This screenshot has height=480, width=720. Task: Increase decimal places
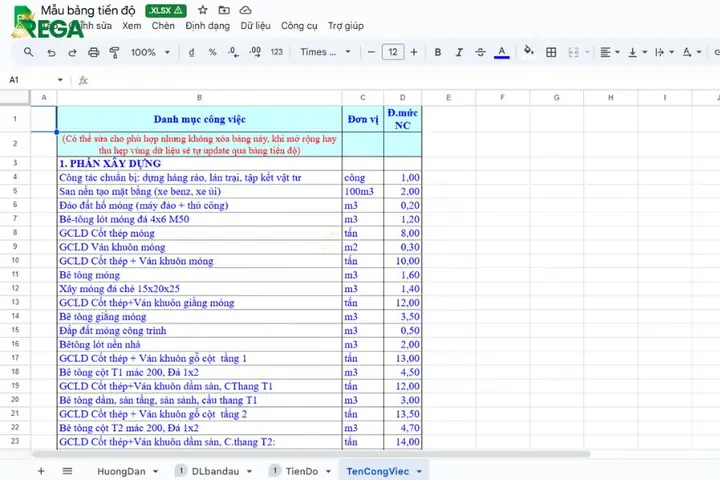click(255, 52)
